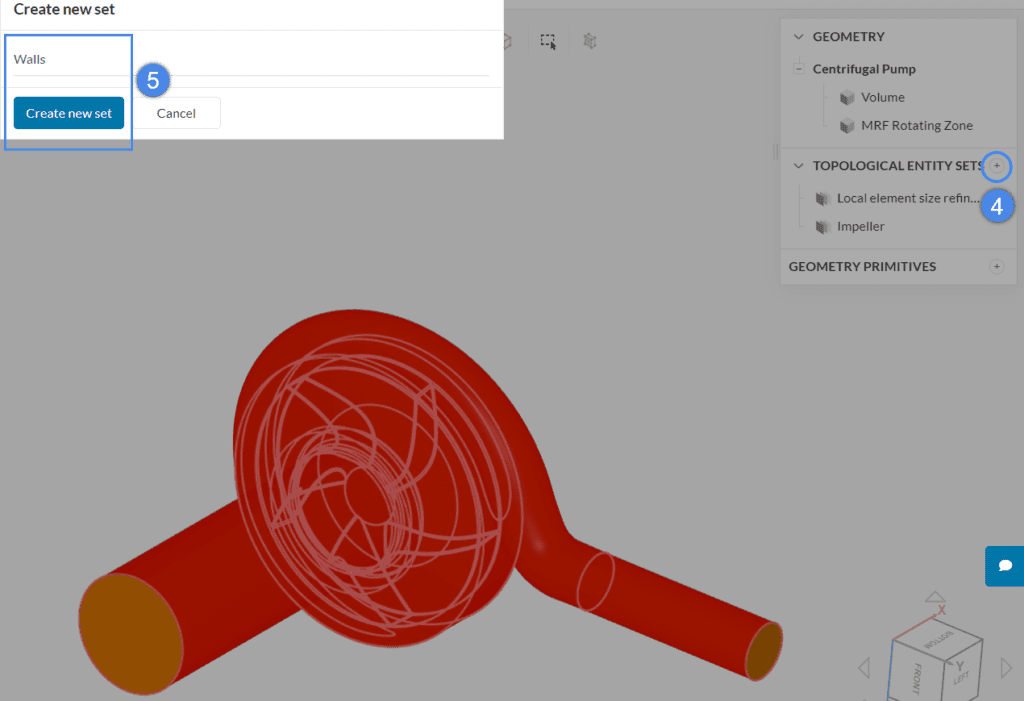Image resolution: width=1024 pixels, height=701 pixels.
Task: Click the MRF Rotating Zone cube icon
Action: click(845, 125)
